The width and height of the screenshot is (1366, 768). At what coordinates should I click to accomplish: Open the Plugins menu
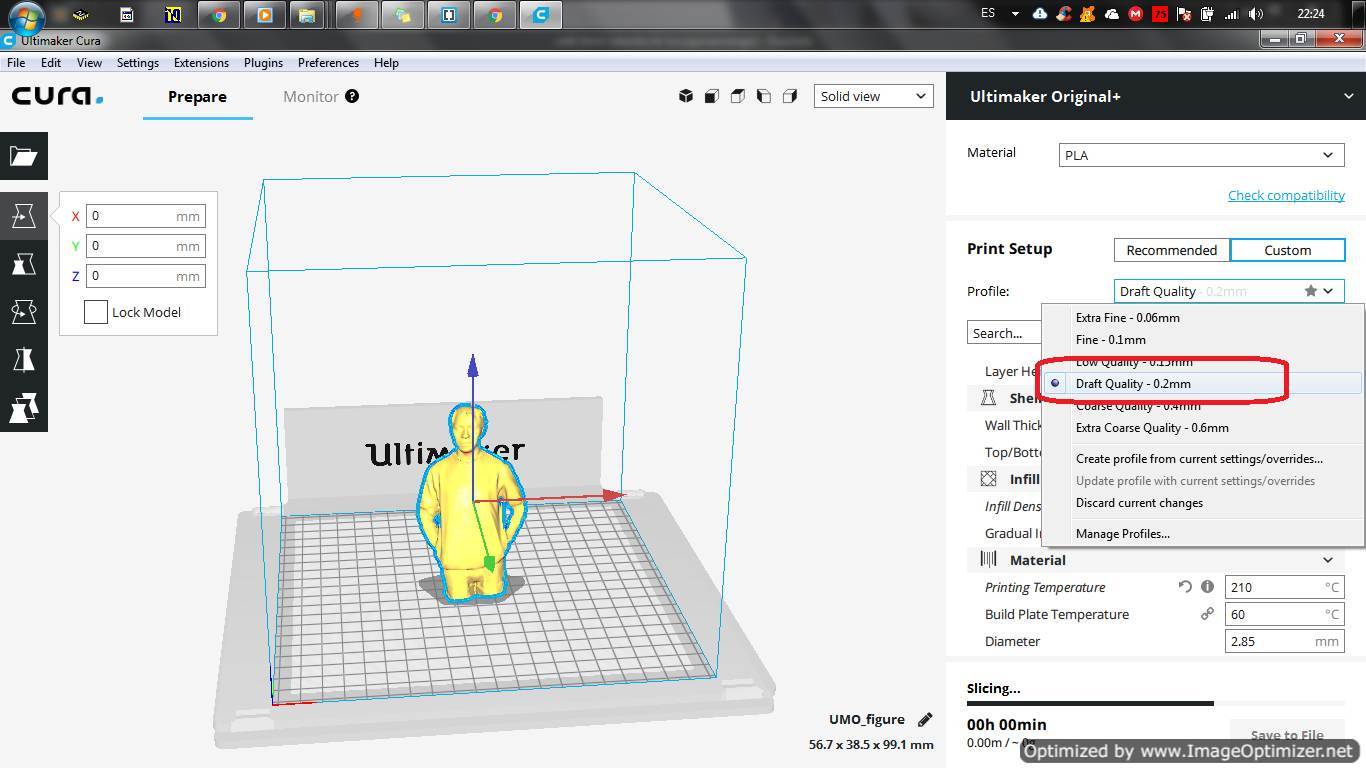click(263, 62)
